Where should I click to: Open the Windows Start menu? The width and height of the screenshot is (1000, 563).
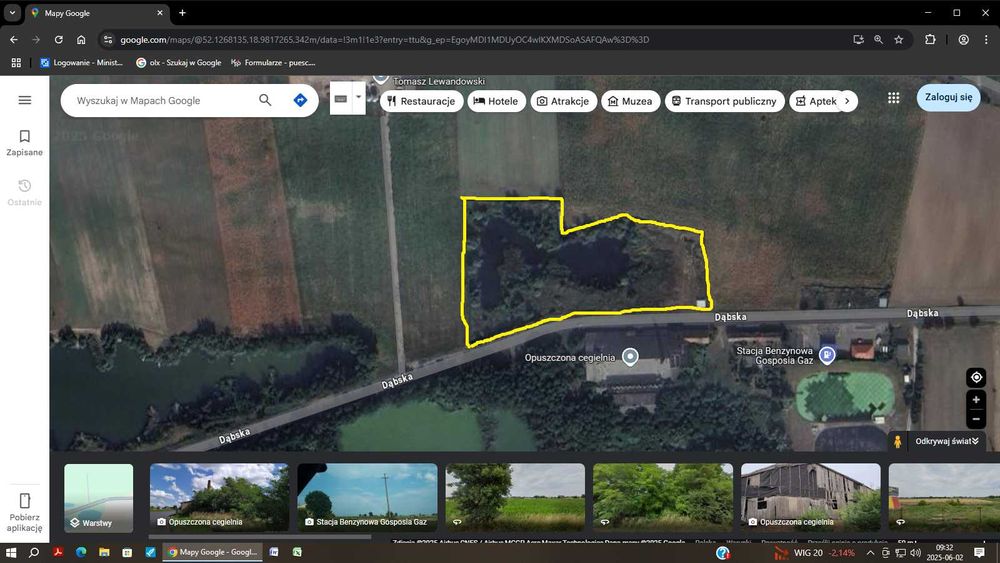(11, 552)
